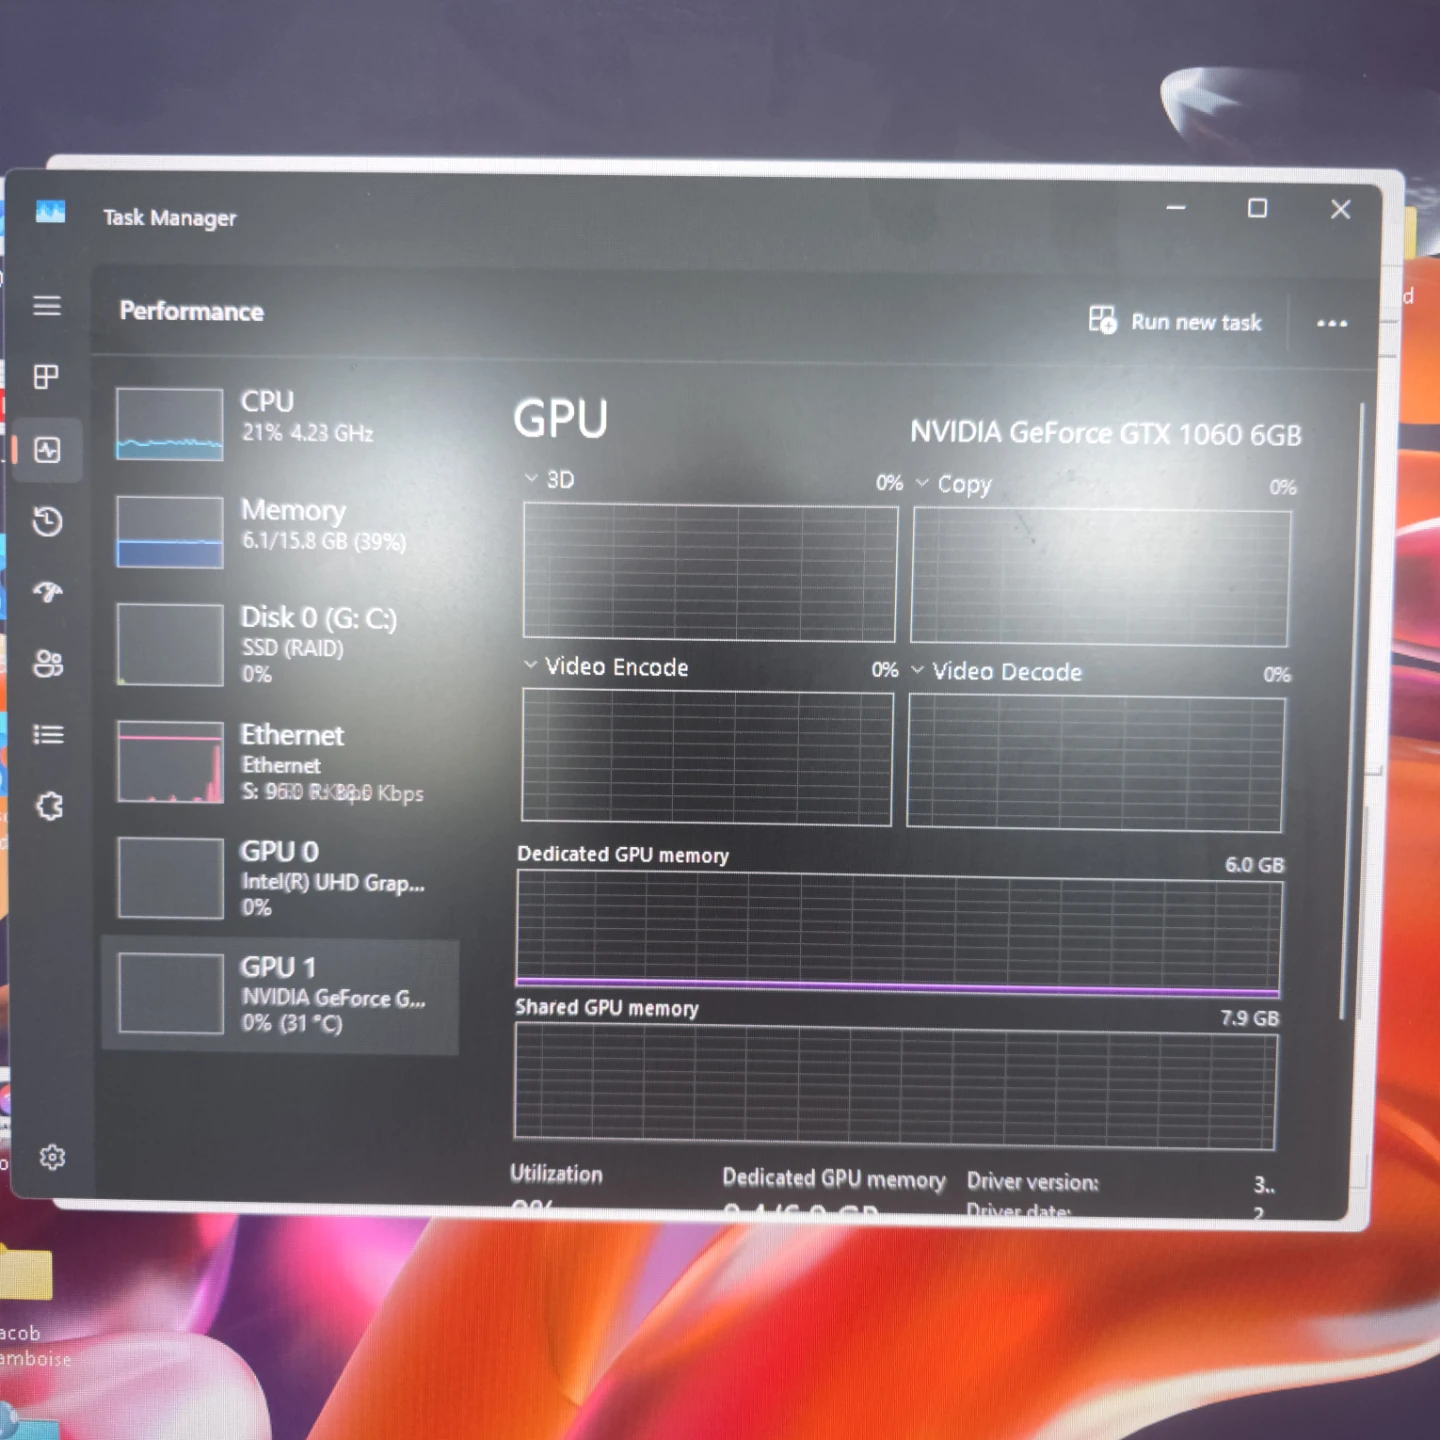Open the three-dot more options menu
The image size is (1440, 1440).
(1332, 323)
